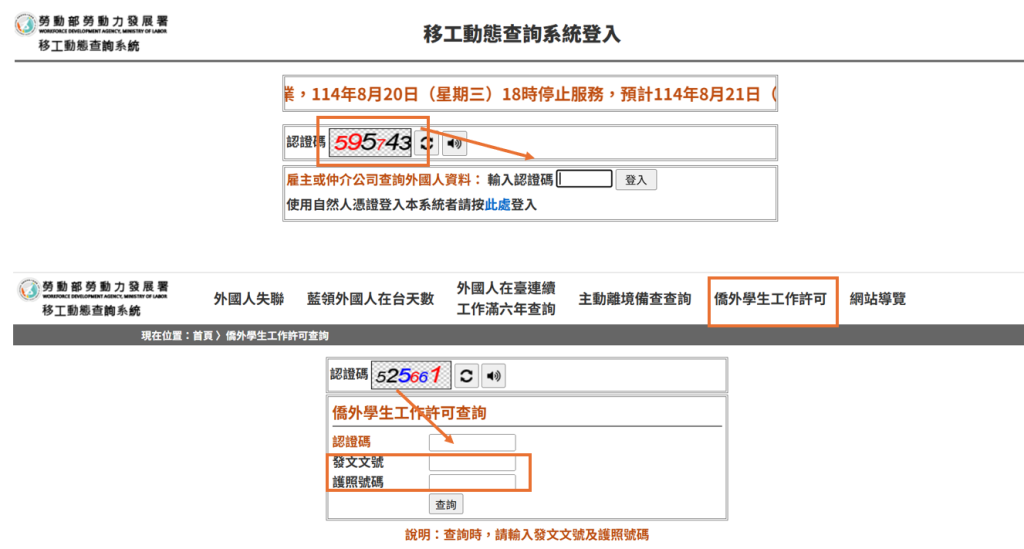Click the 發文文號 input field
This screenshot has width=1024, height=549.
[472, 463]
